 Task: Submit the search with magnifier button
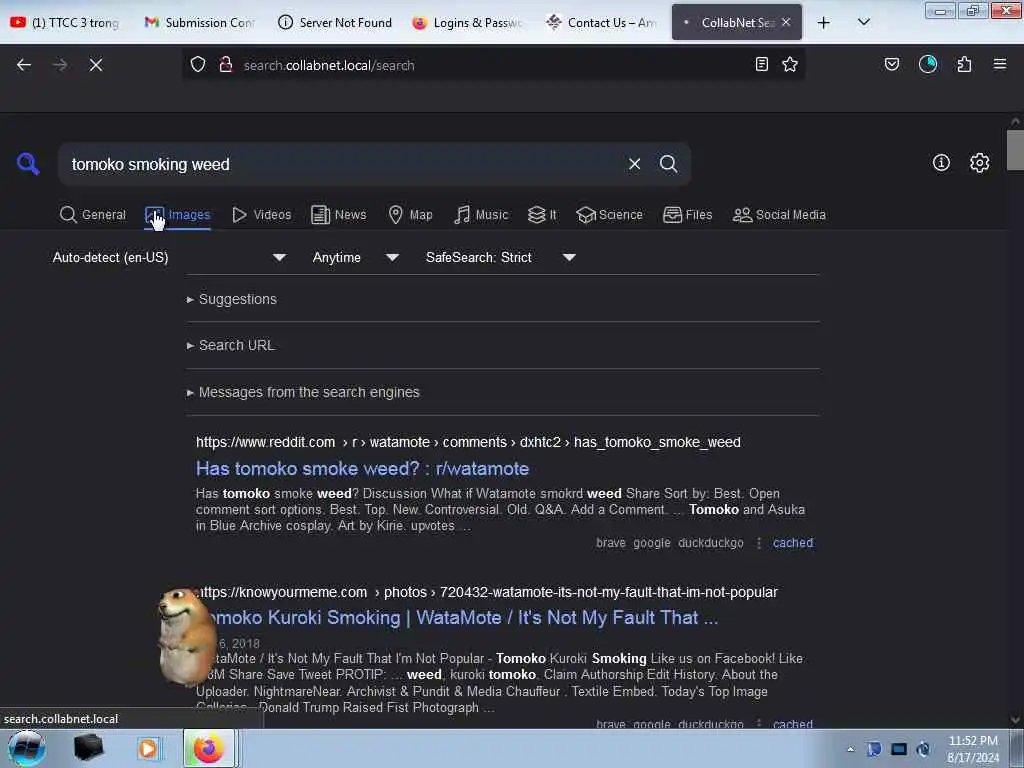669,164
